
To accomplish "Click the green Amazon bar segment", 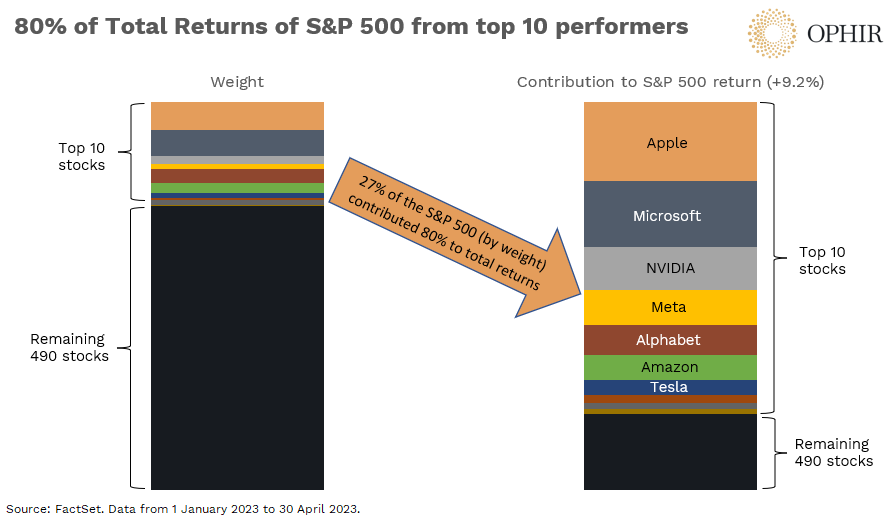I will point(667,367).
